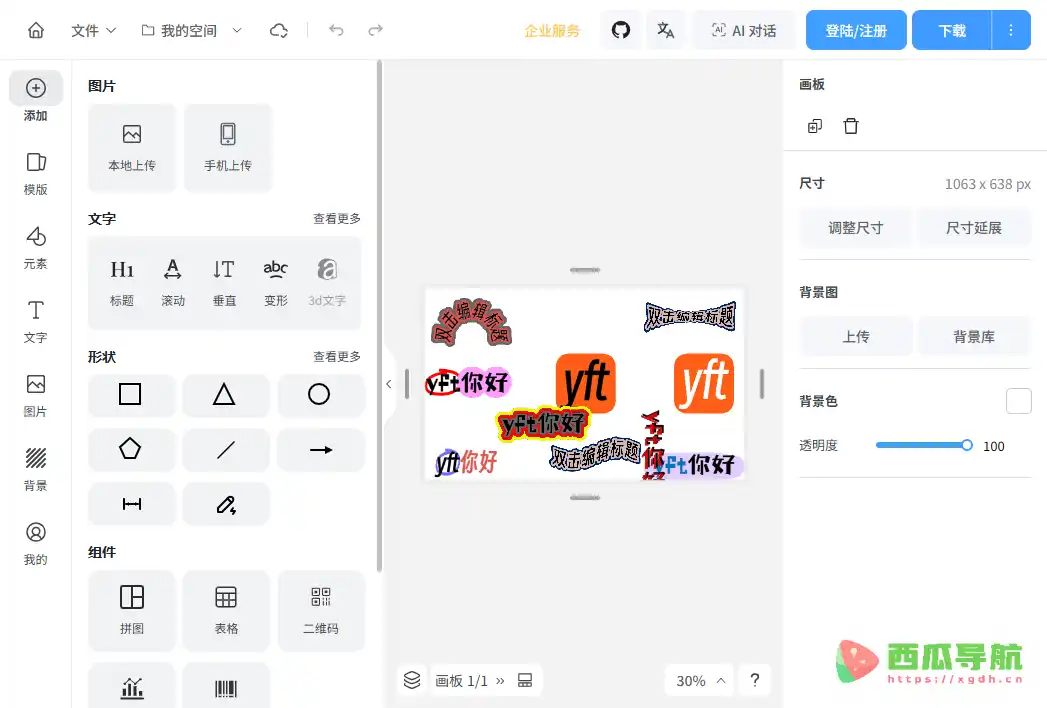The width and height of the screenshot is (1047, 708).
Task: Open the 背景库 background library
Action: (x=974, y=337)
